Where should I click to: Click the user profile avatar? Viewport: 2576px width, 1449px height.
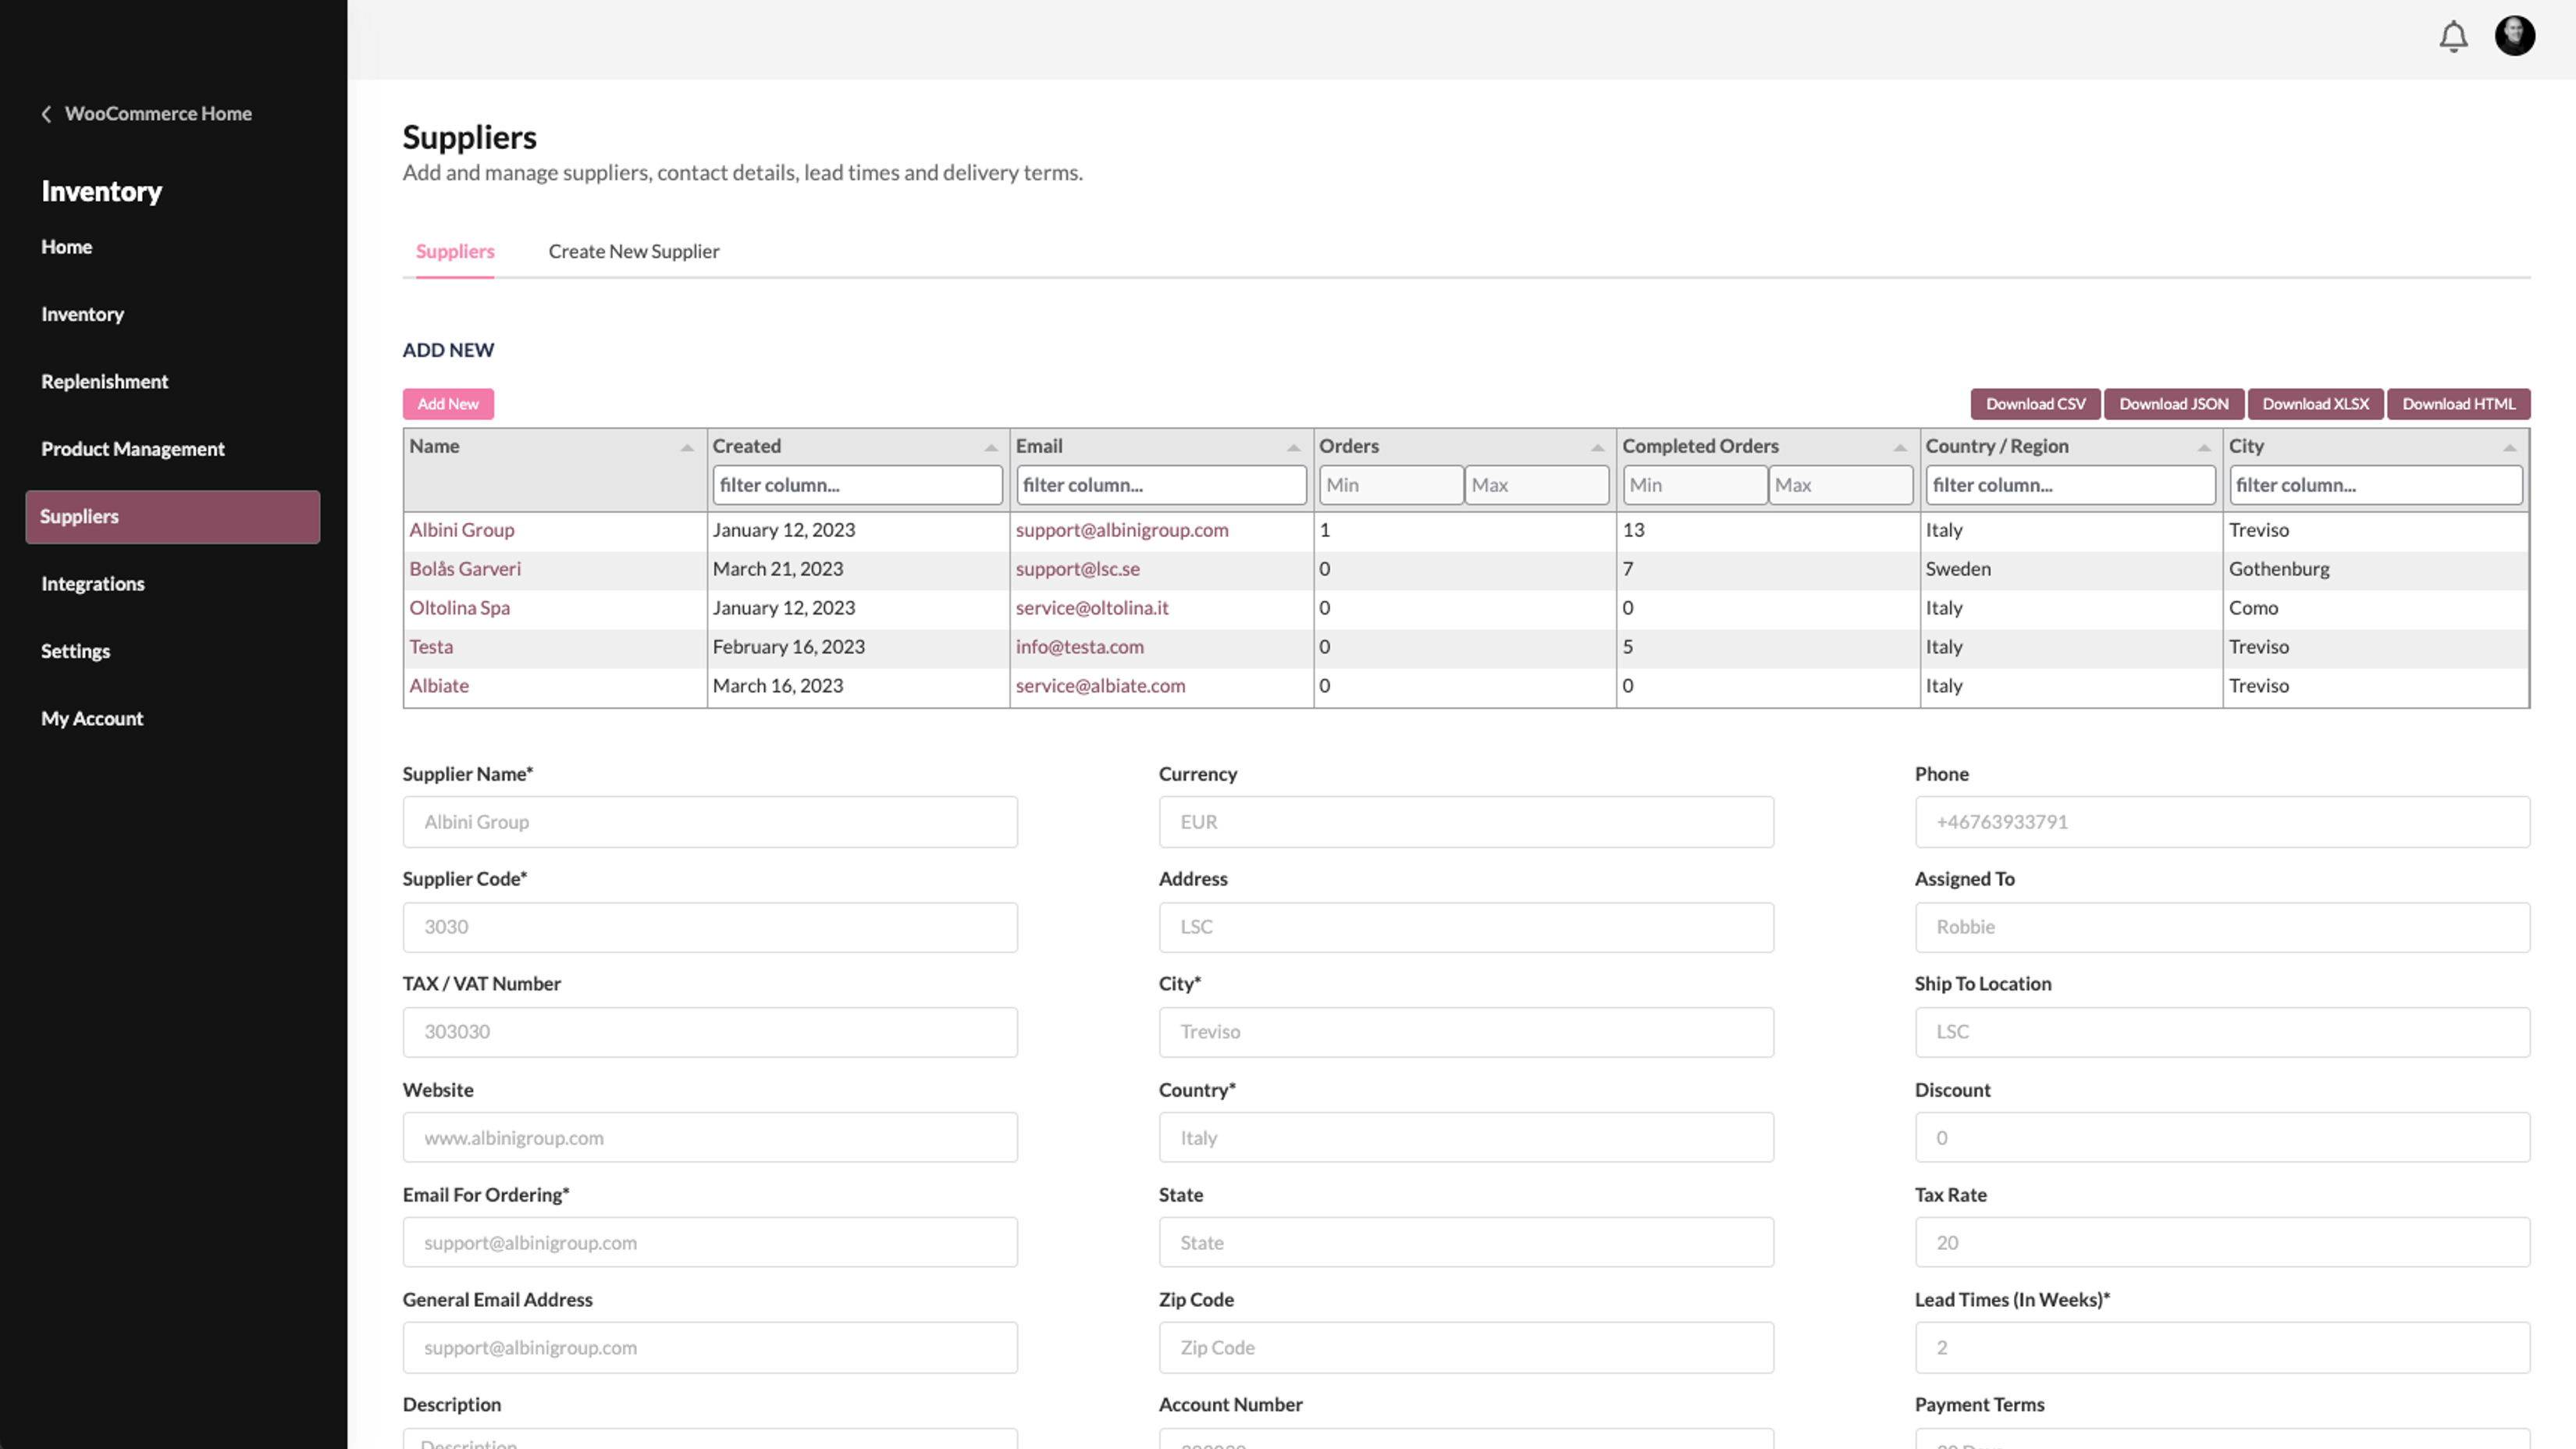2515,36
